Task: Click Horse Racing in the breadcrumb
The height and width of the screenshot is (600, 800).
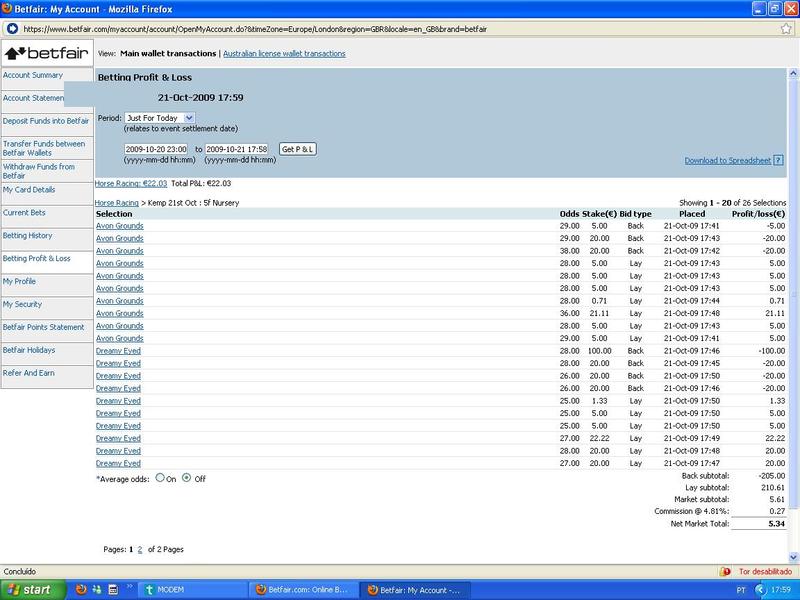Action: [x=117, y=203]
